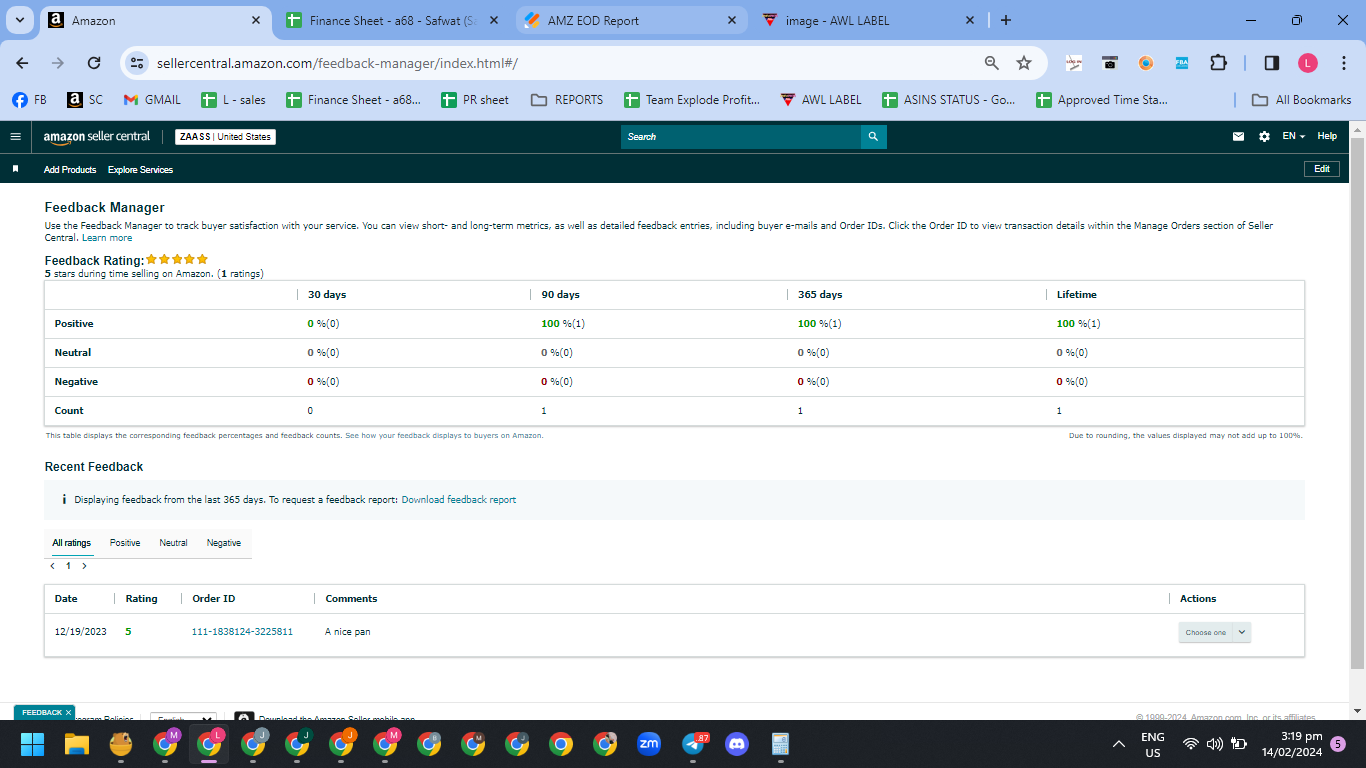Image resolution: width=1366 pixels, height=768 pixels.
Task: Select the Neutral feedback tab
Action: (173, 543)
